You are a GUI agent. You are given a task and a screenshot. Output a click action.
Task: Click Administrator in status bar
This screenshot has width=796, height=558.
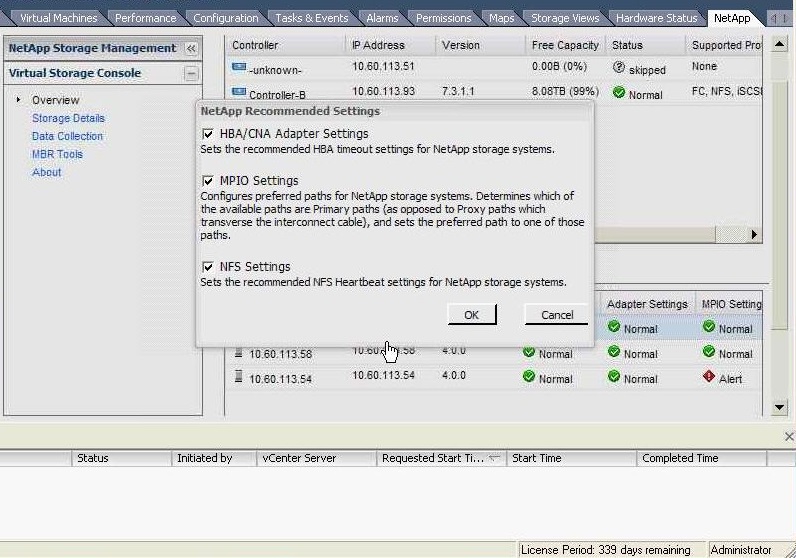(741, 550)
